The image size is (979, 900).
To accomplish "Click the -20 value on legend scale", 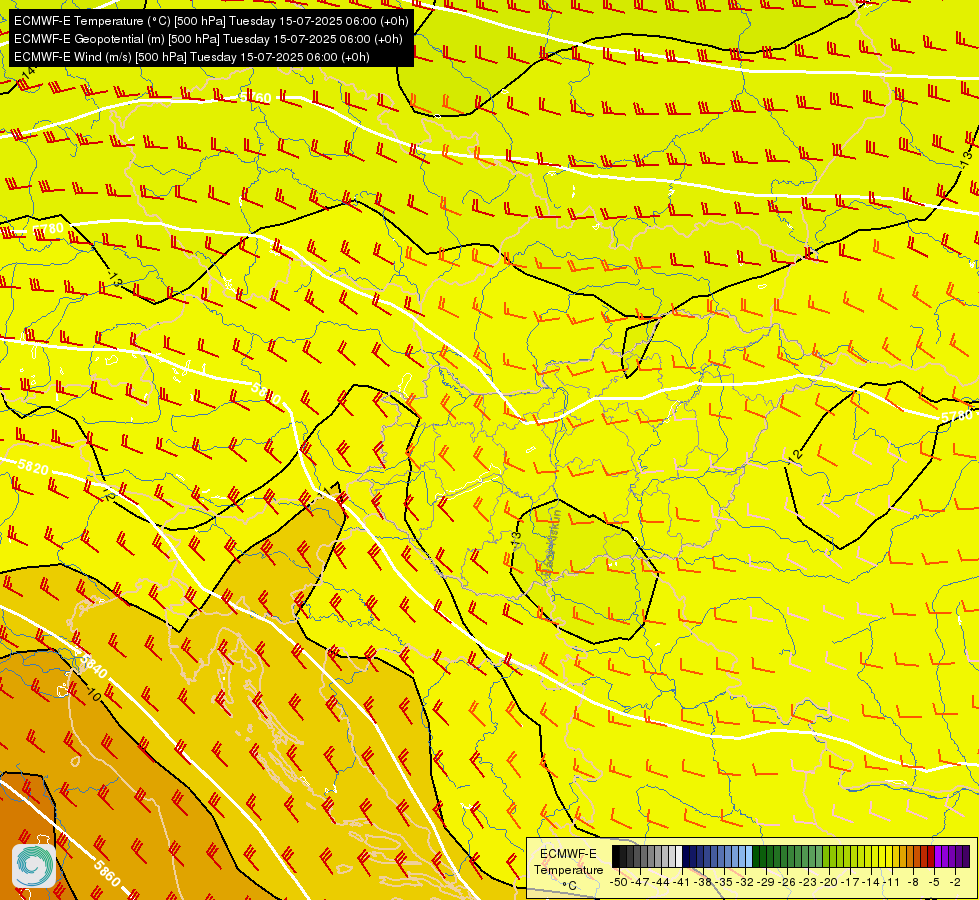I will tap(829, 882).
